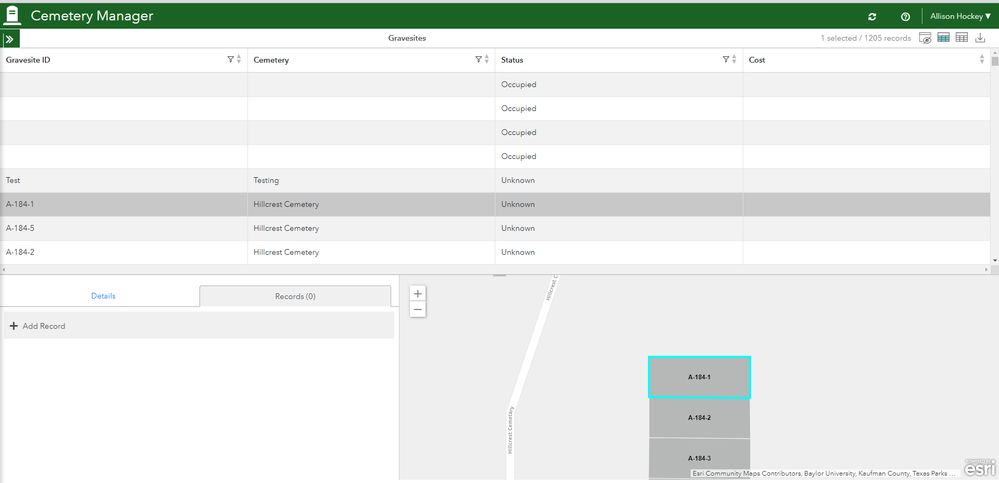
Task: Sort by the Cemetery column arrows
Action: pyautogui.click(x=487, y=59)
